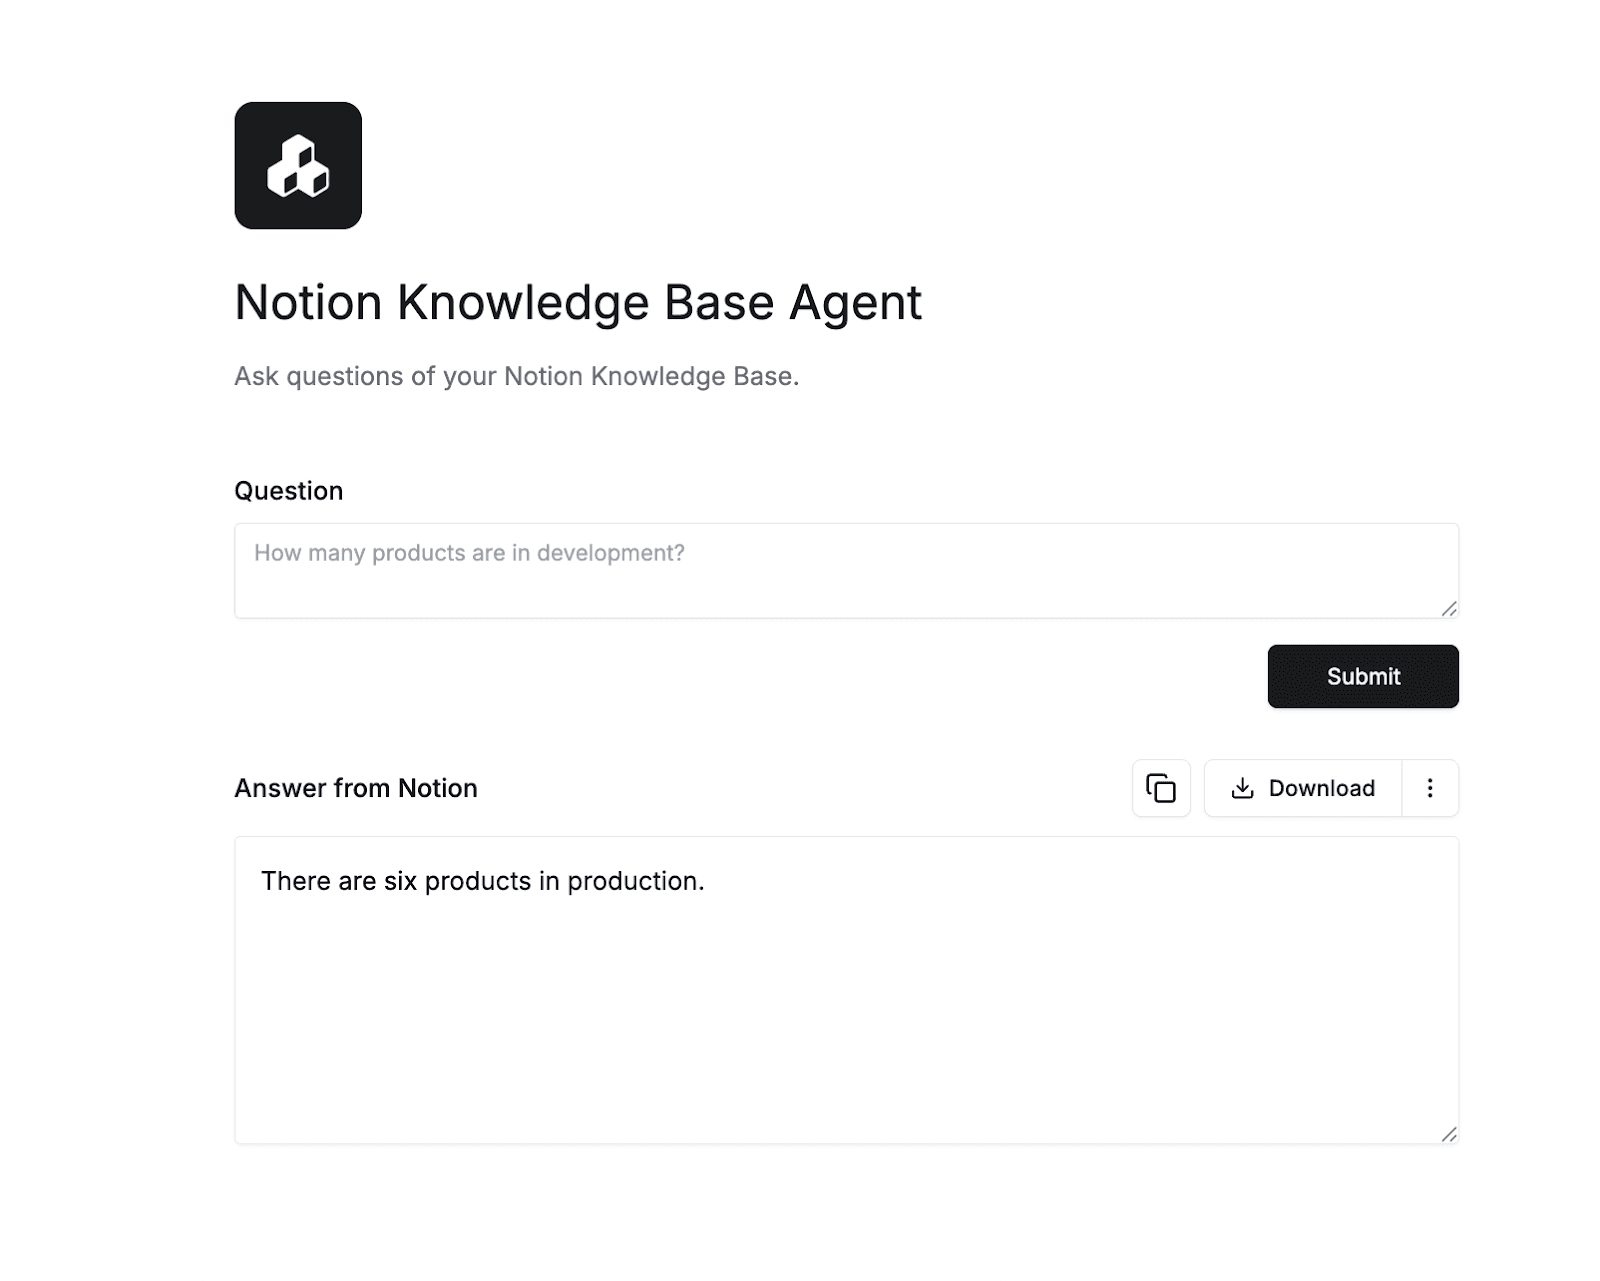Click the download arrow icon
Viewport: 1600px width, 1281px height.
click(x=1242, y=788)
